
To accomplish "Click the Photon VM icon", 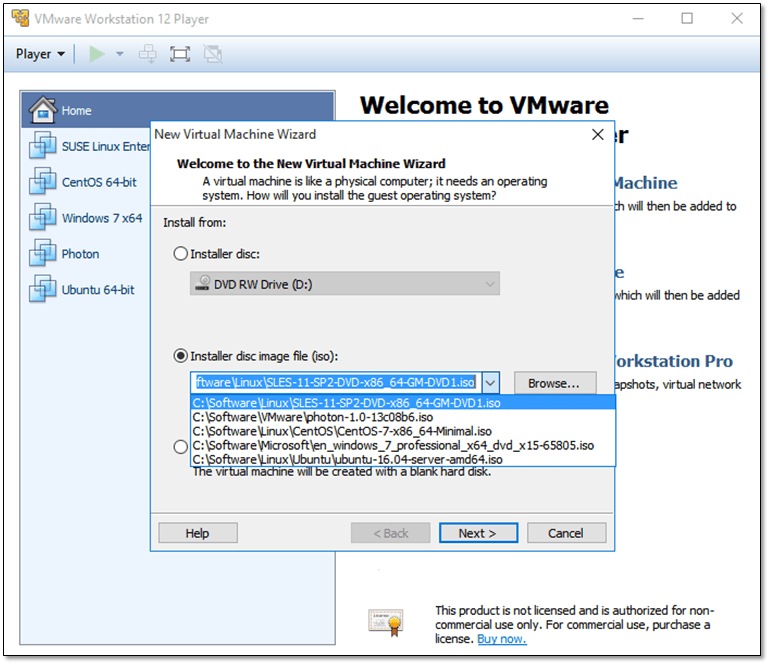I will pos(42,252).
